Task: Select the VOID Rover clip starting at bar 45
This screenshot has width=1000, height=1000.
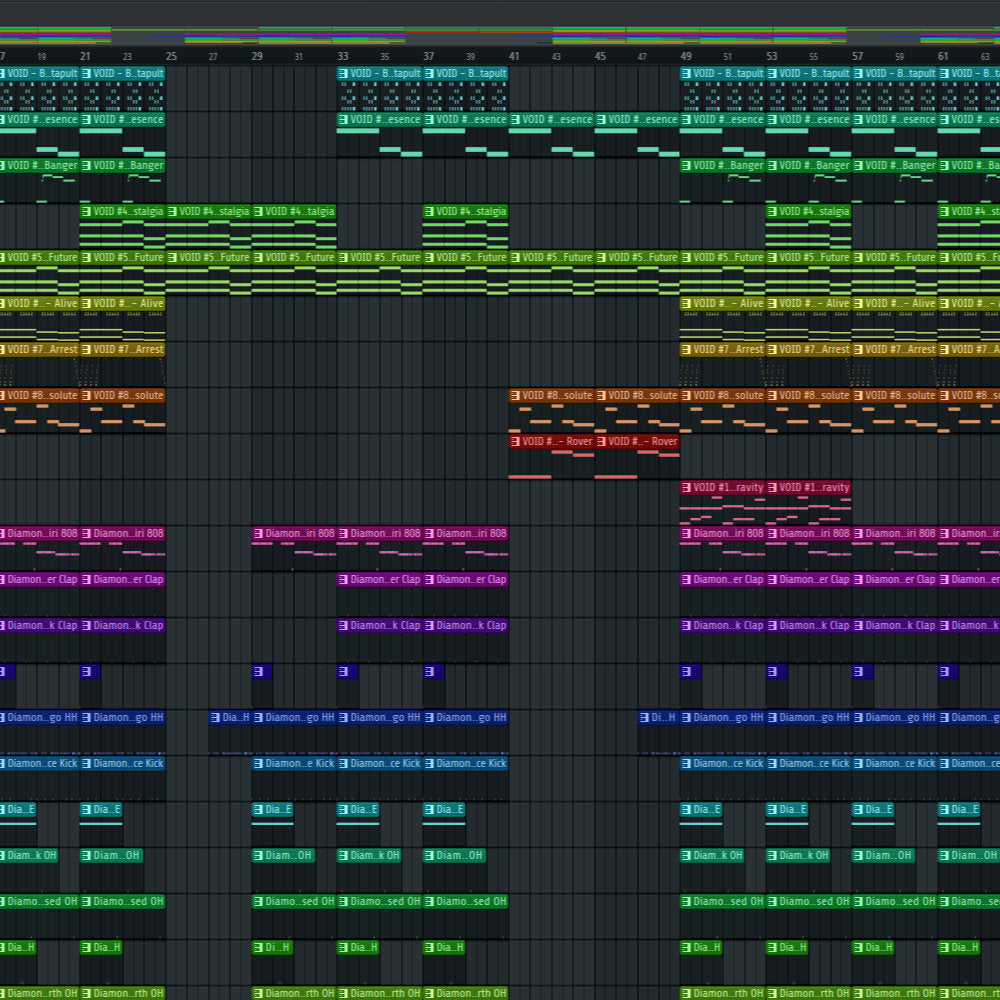Action: [642, 442]
